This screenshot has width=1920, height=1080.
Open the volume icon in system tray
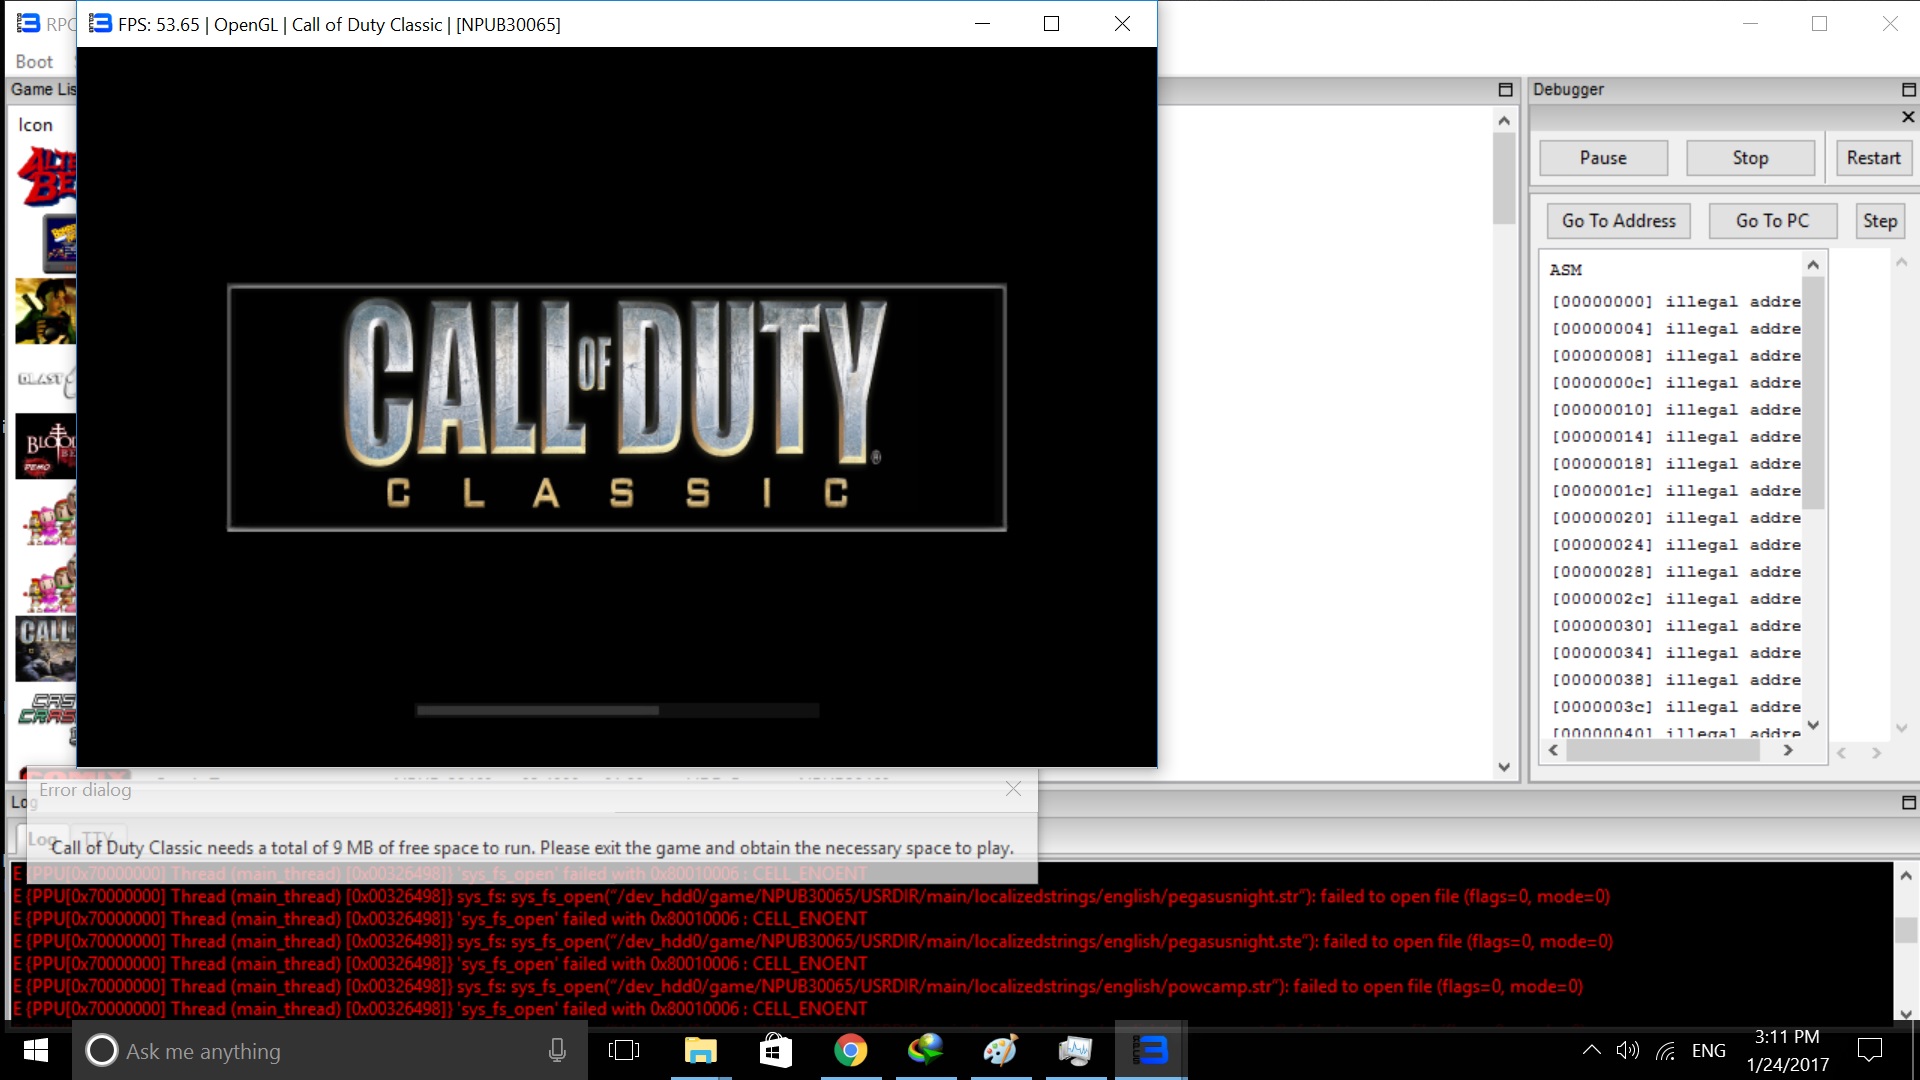1627,1051
